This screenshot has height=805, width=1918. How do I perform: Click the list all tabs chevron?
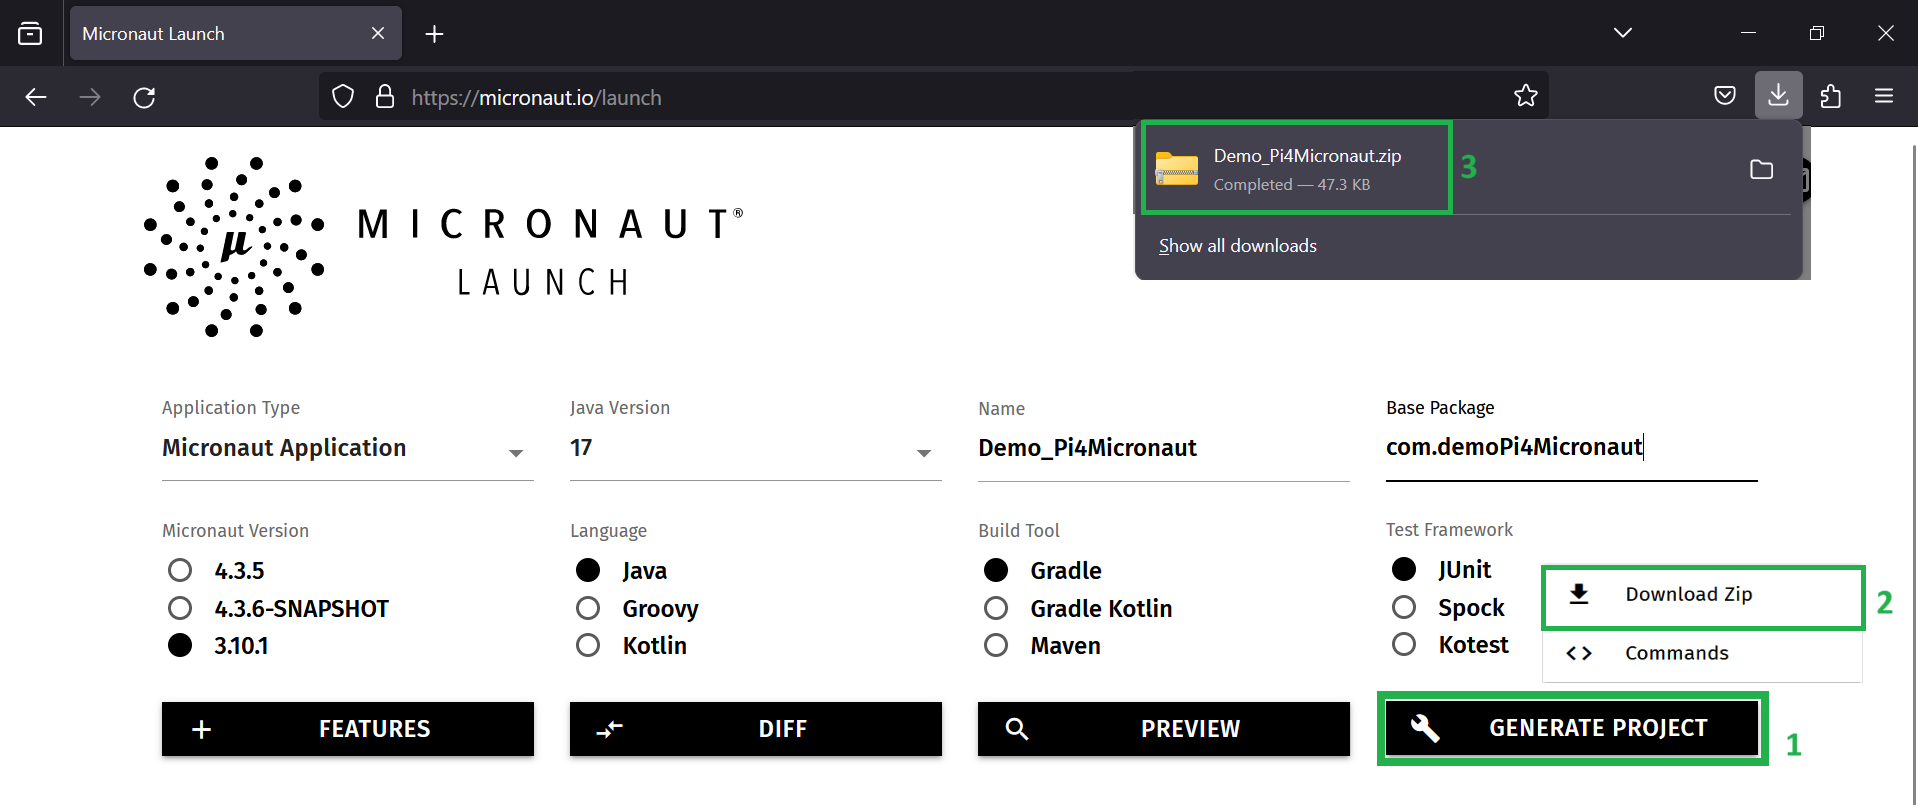[x=1623, y=33]
